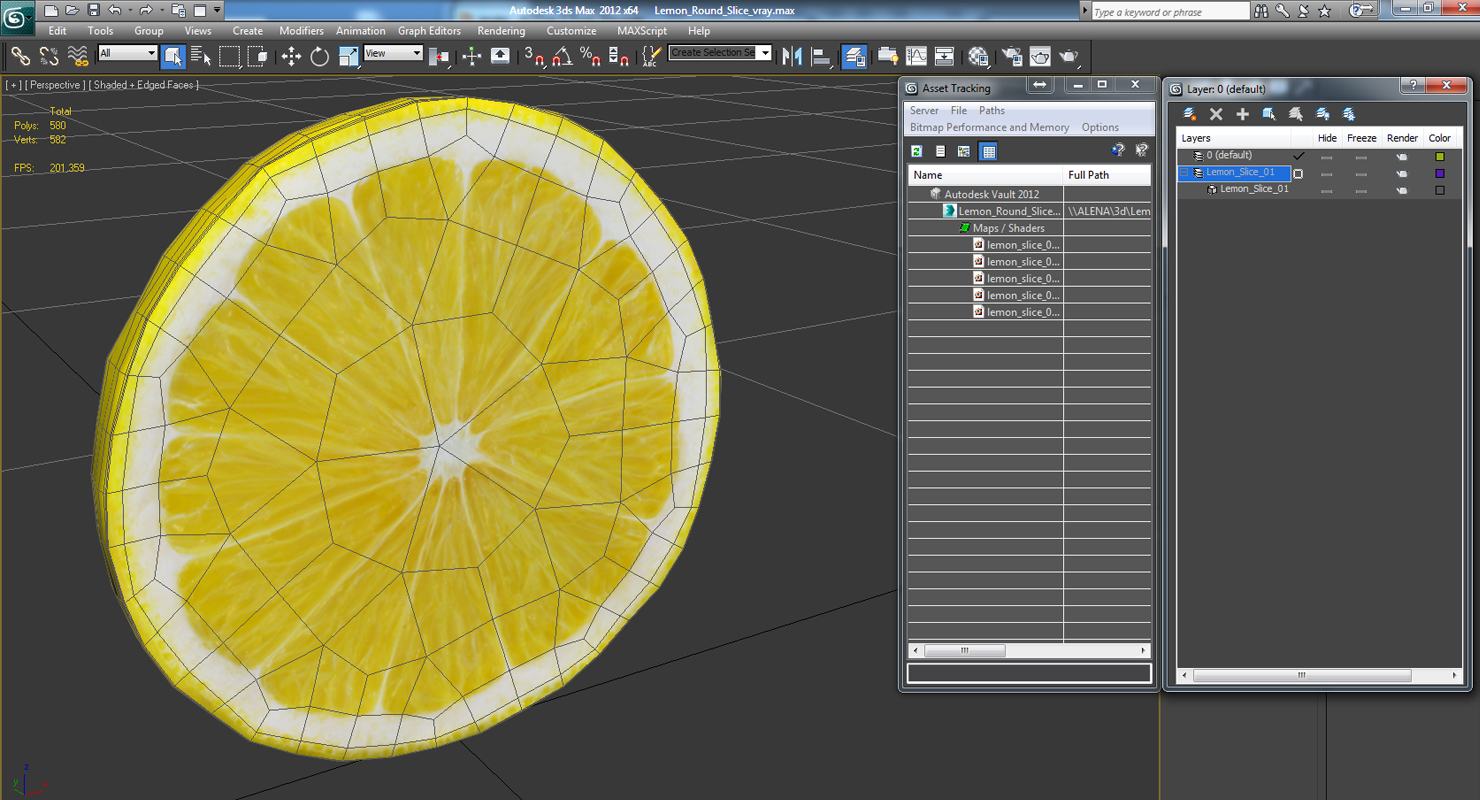Open the Select by Name list icon
The image size is (1480, 800).
(x=201, y=57)
